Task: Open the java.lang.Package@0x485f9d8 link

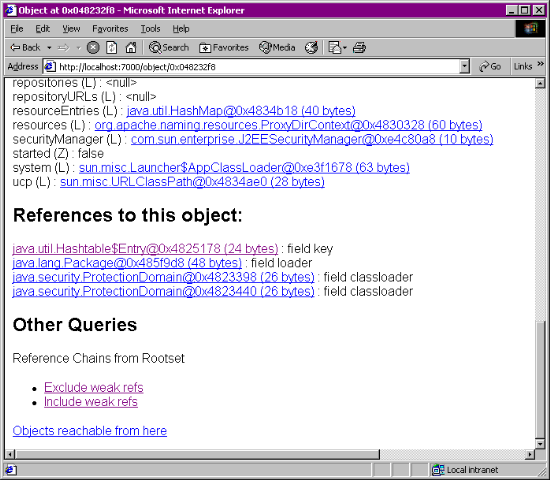Action: coord(127,263)
